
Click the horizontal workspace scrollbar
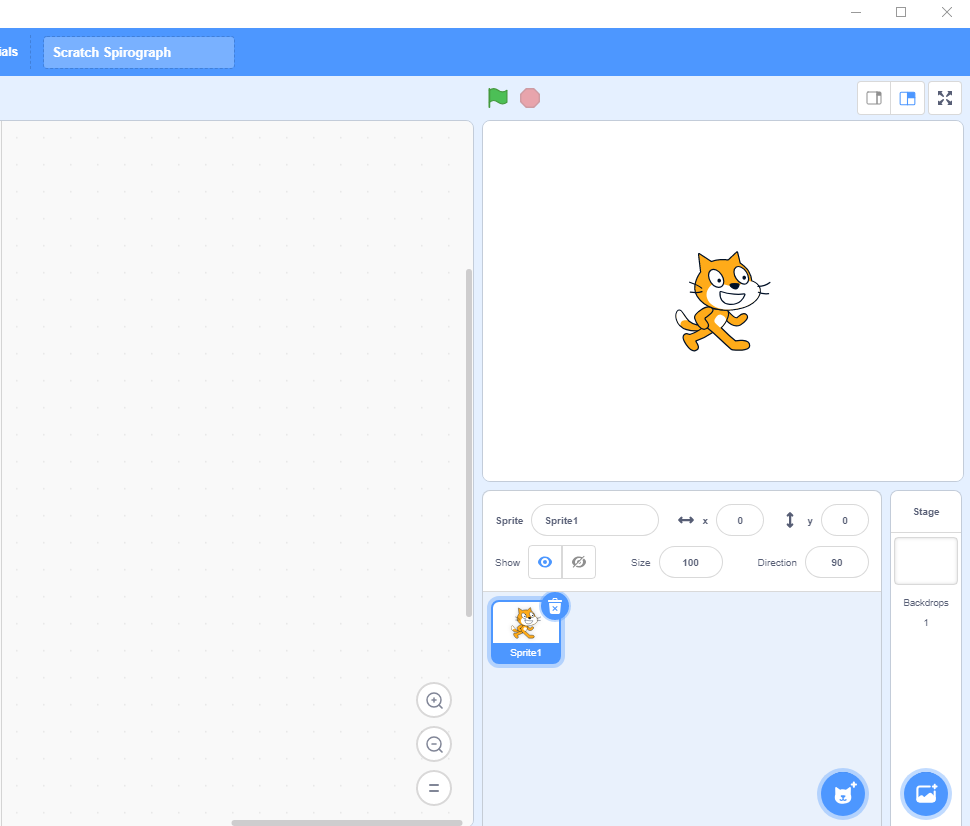tap(346, 823)
